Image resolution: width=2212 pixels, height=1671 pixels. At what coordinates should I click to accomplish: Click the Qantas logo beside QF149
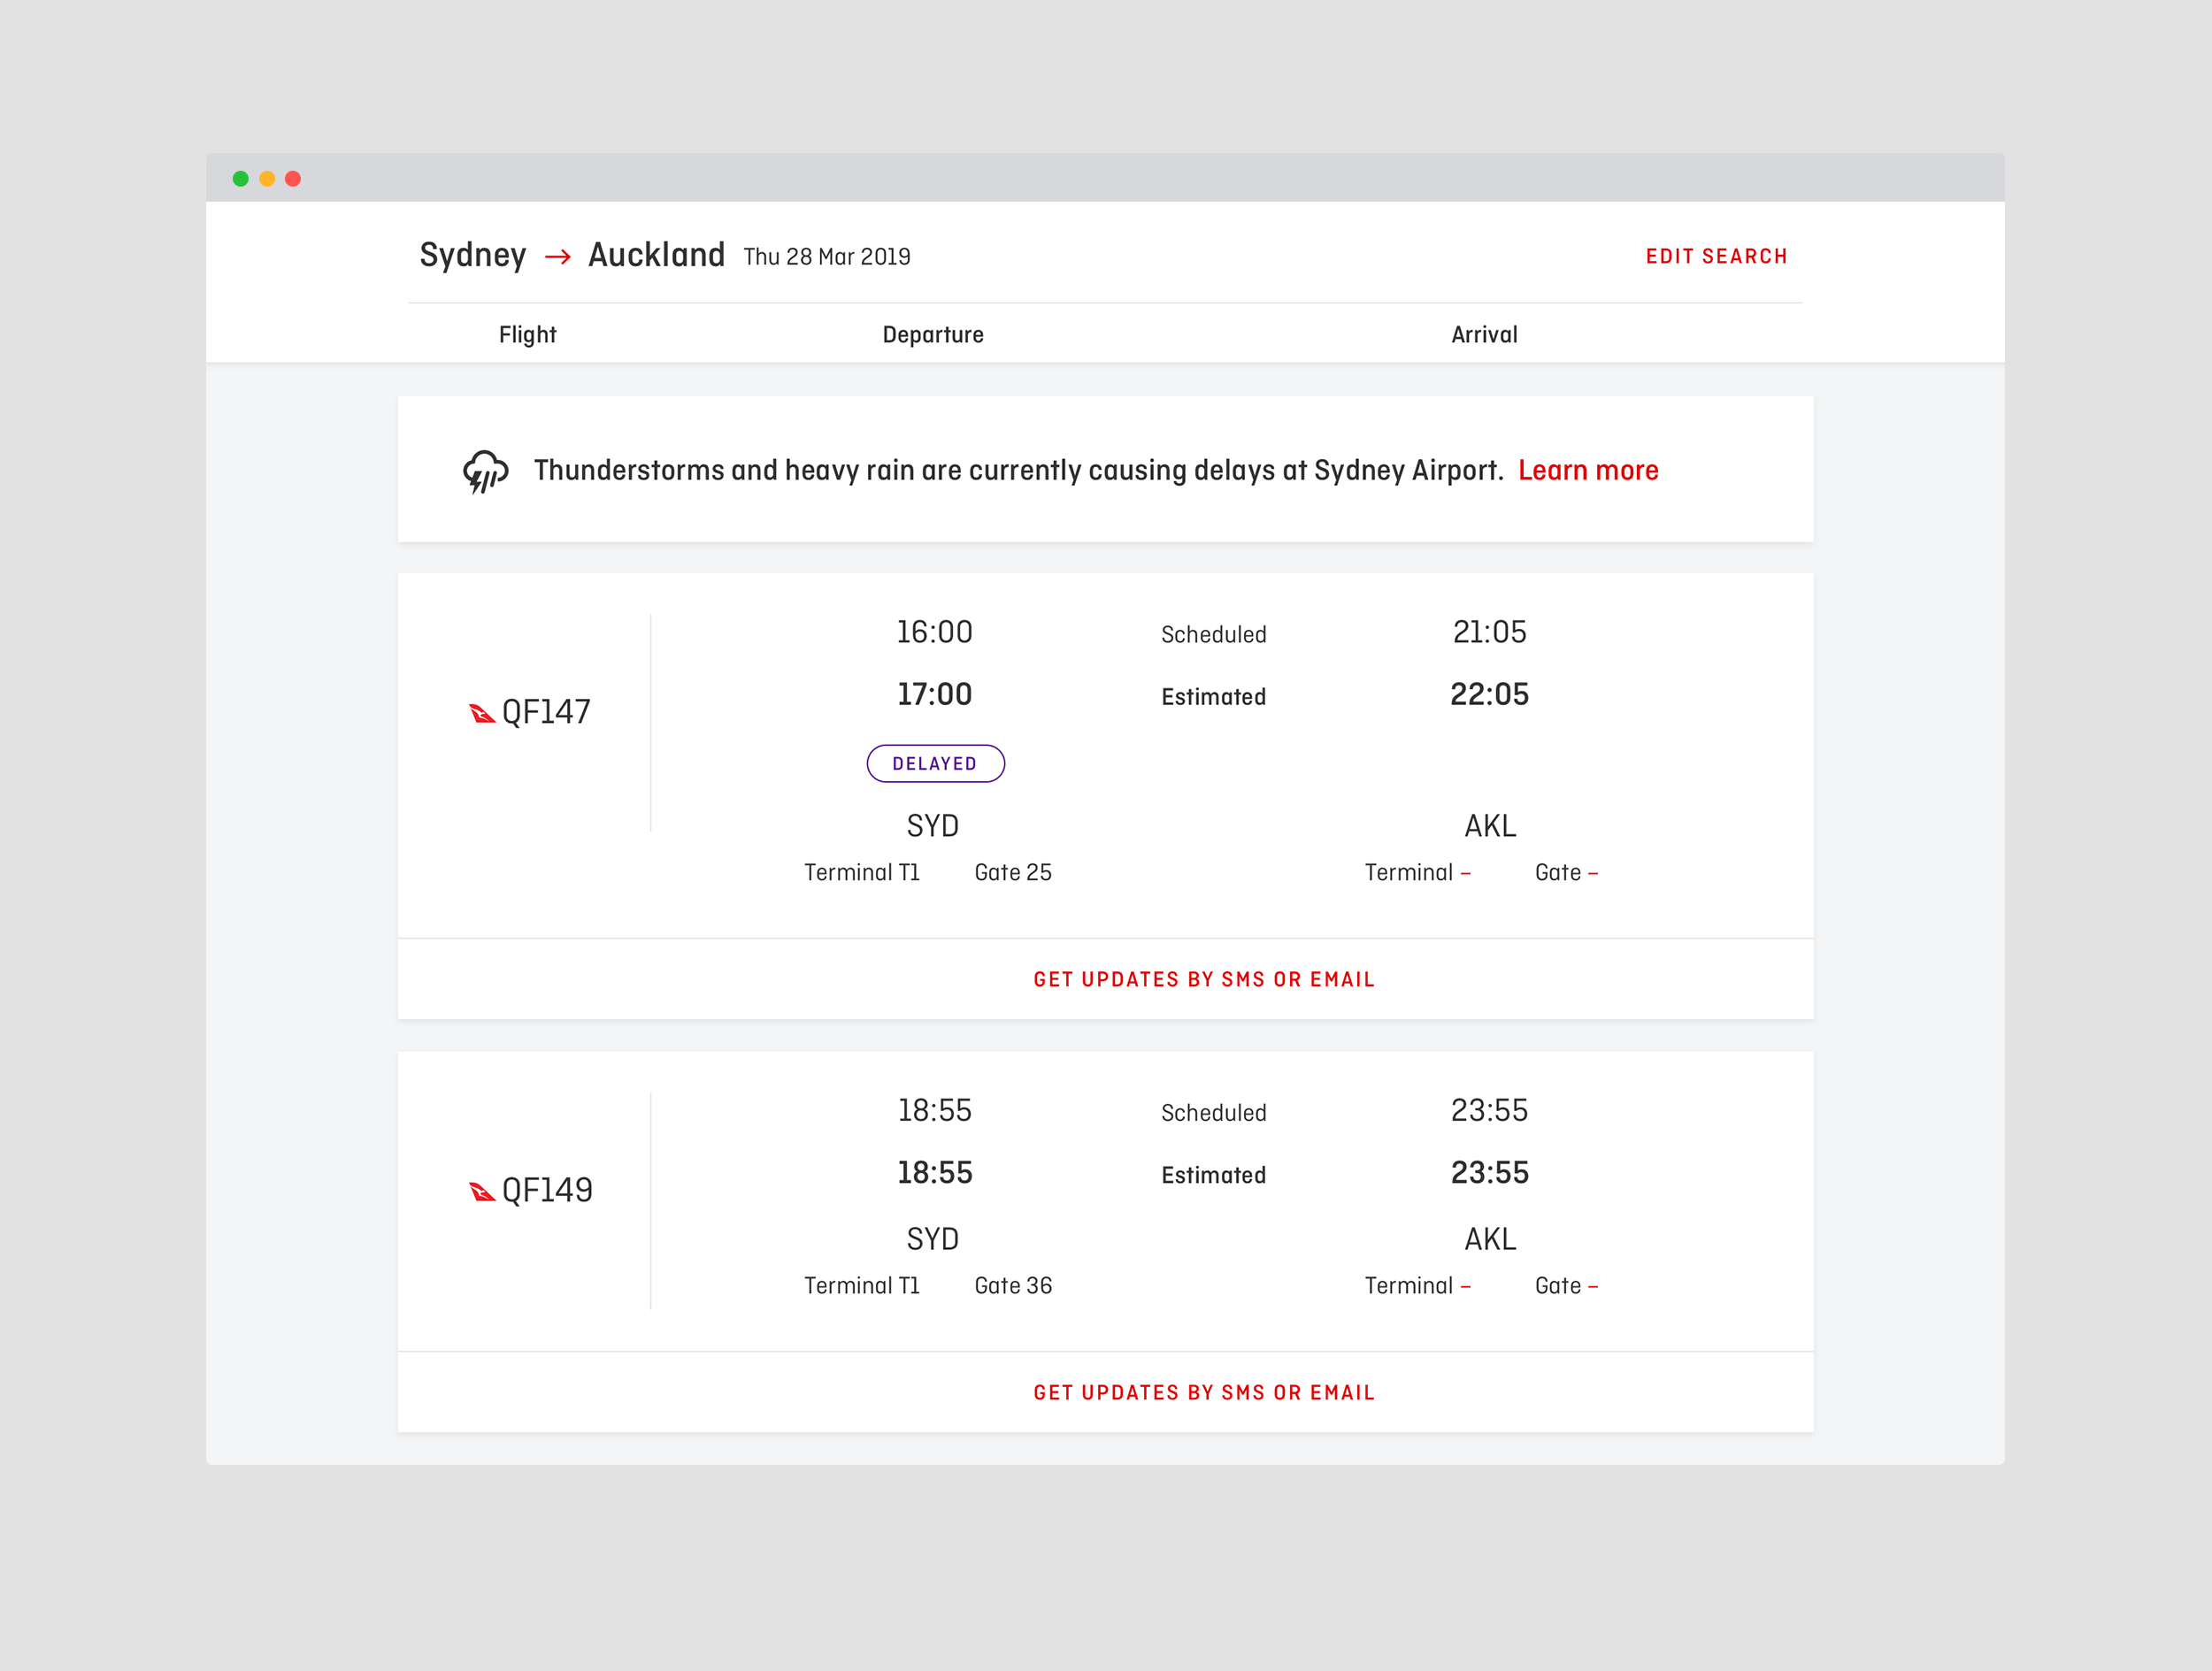(482, 1191)
